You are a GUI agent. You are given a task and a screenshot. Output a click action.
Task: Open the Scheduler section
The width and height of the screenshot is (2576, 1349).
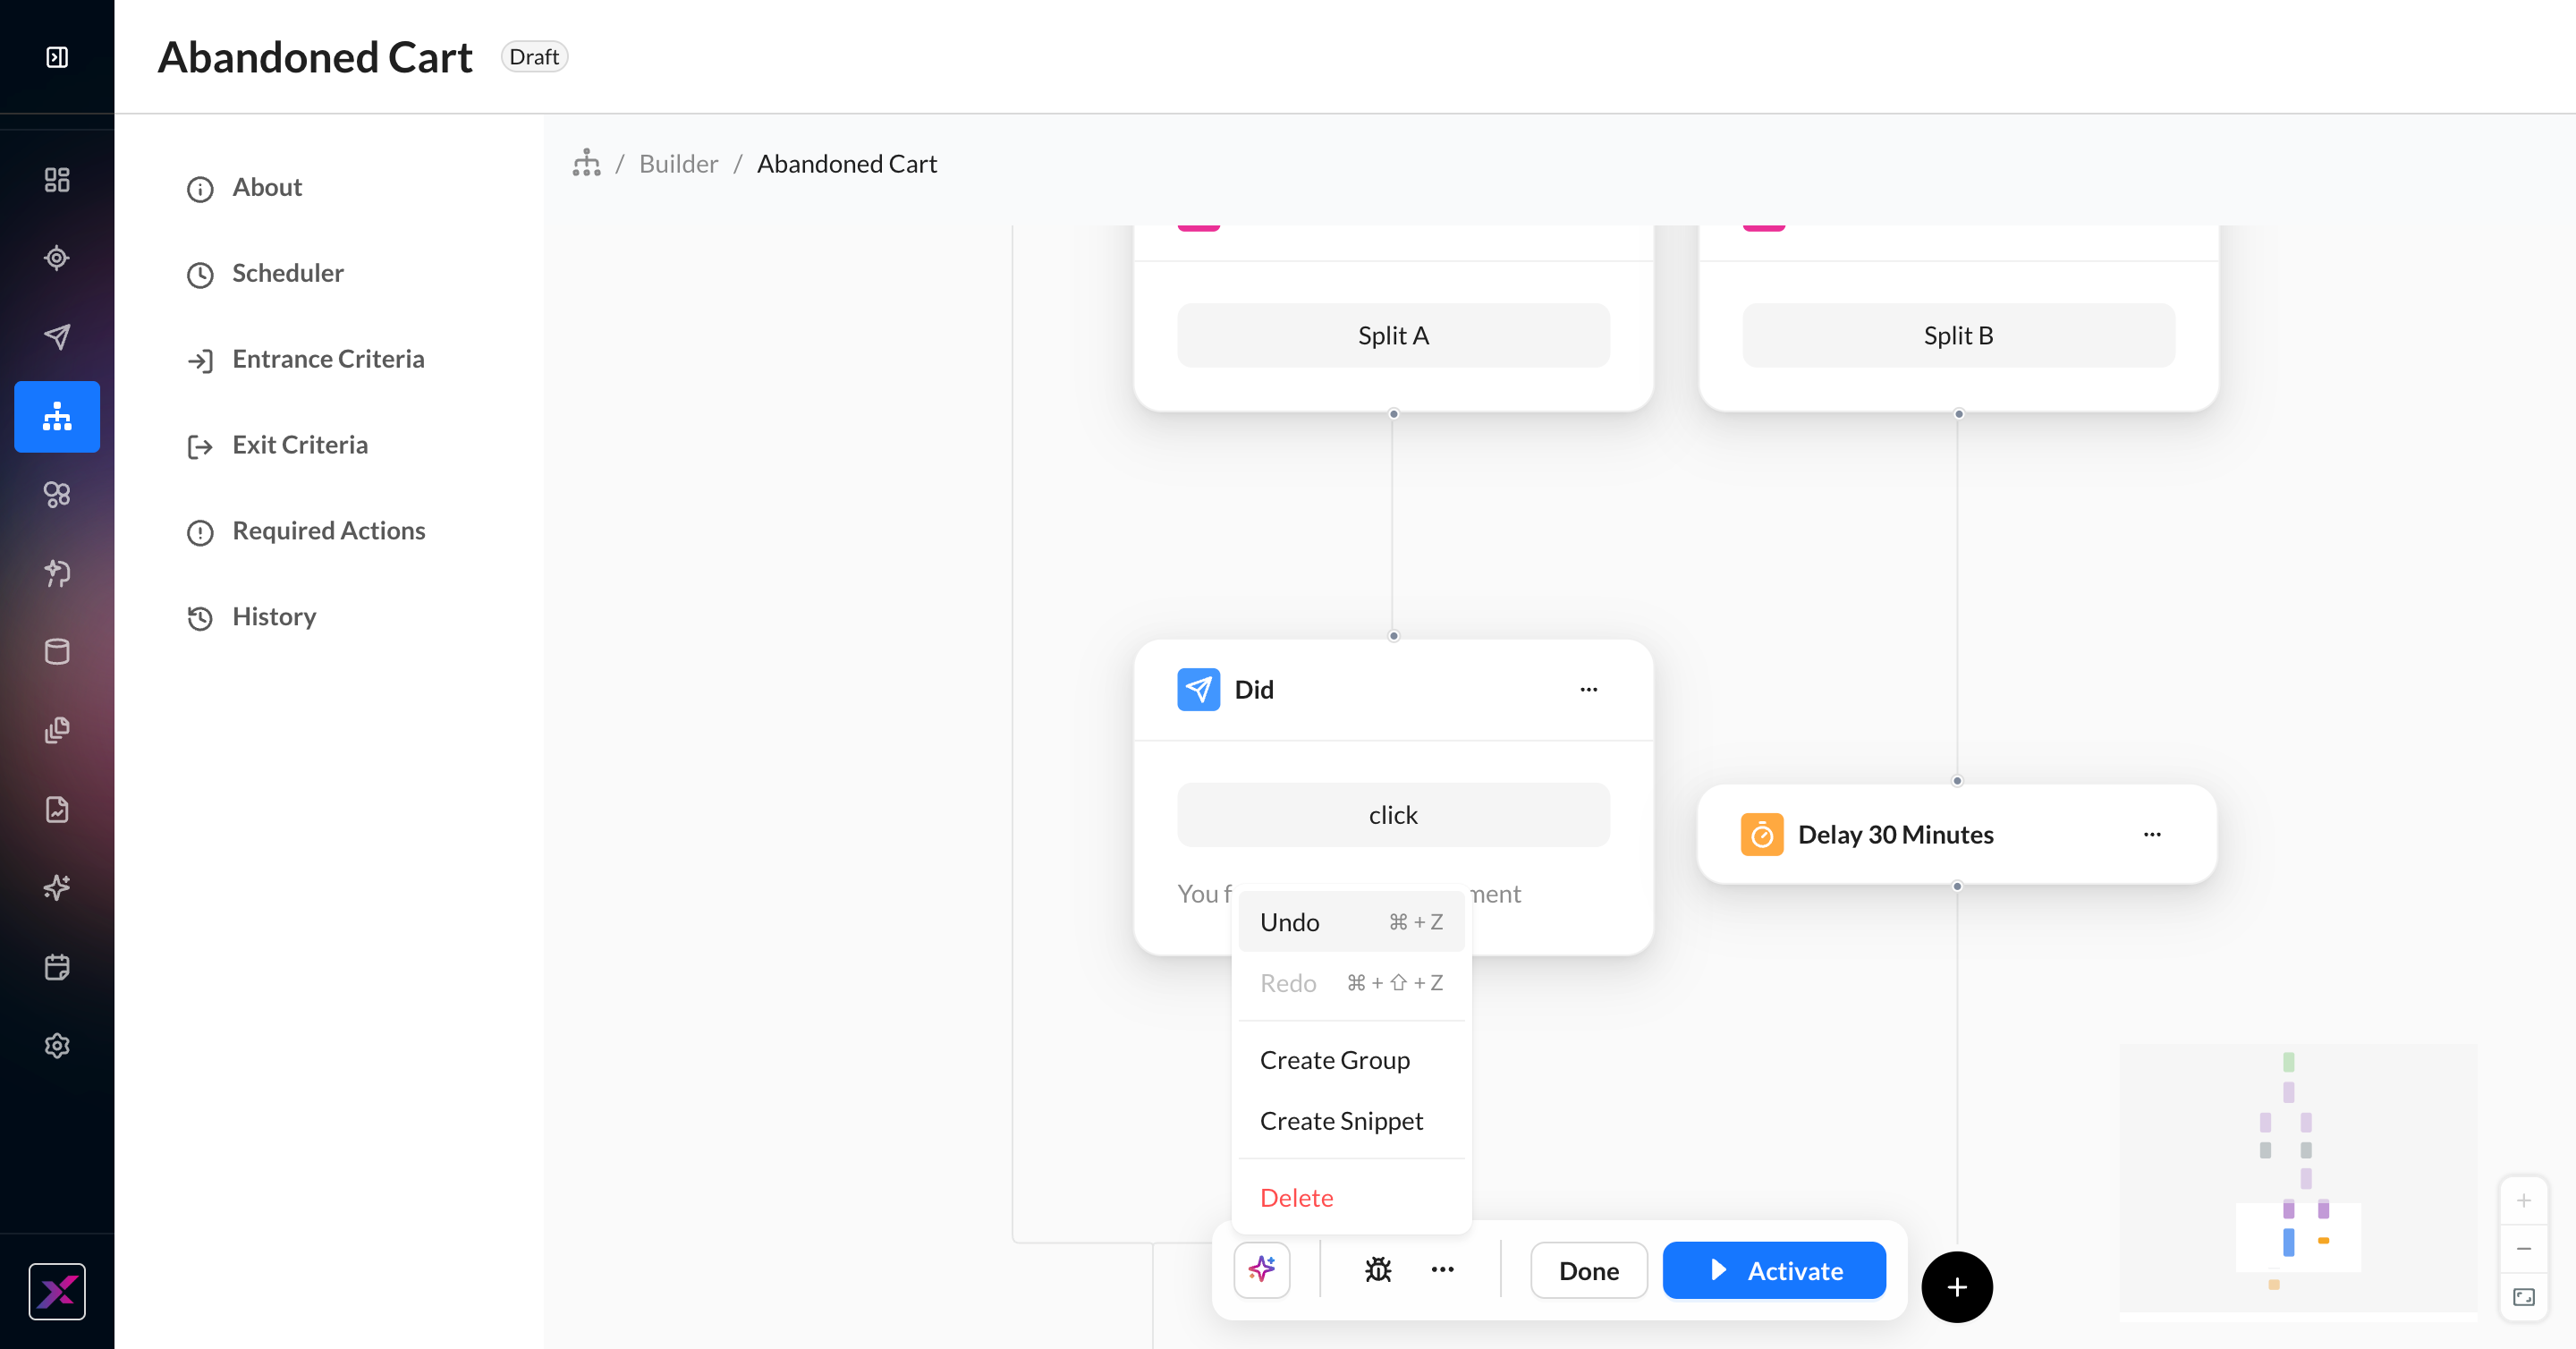tap(265, 273)
